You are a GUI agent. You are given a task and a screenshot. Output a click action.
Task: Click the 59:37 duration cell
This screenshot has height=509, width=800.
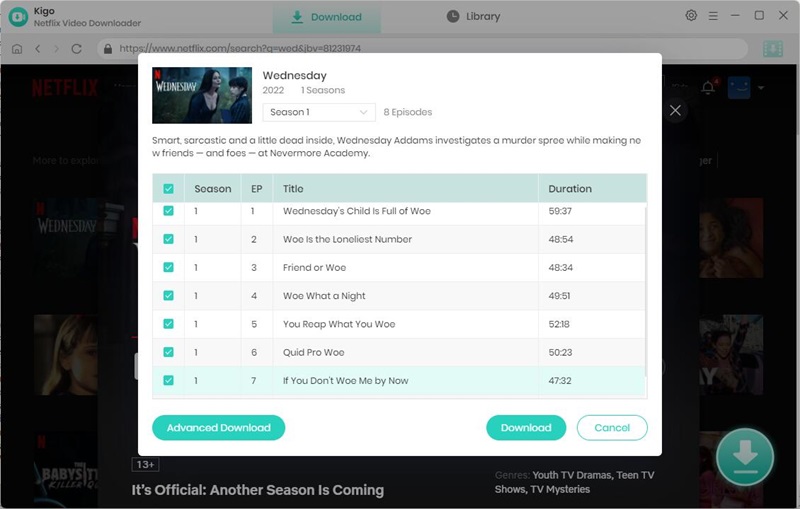coord(560,211)
